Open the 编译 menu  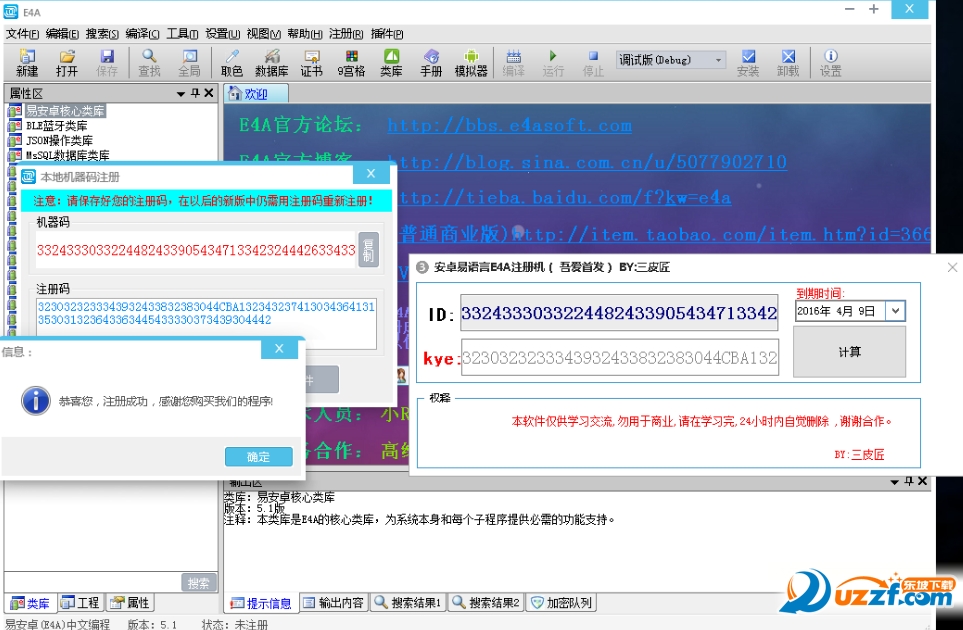142,33
